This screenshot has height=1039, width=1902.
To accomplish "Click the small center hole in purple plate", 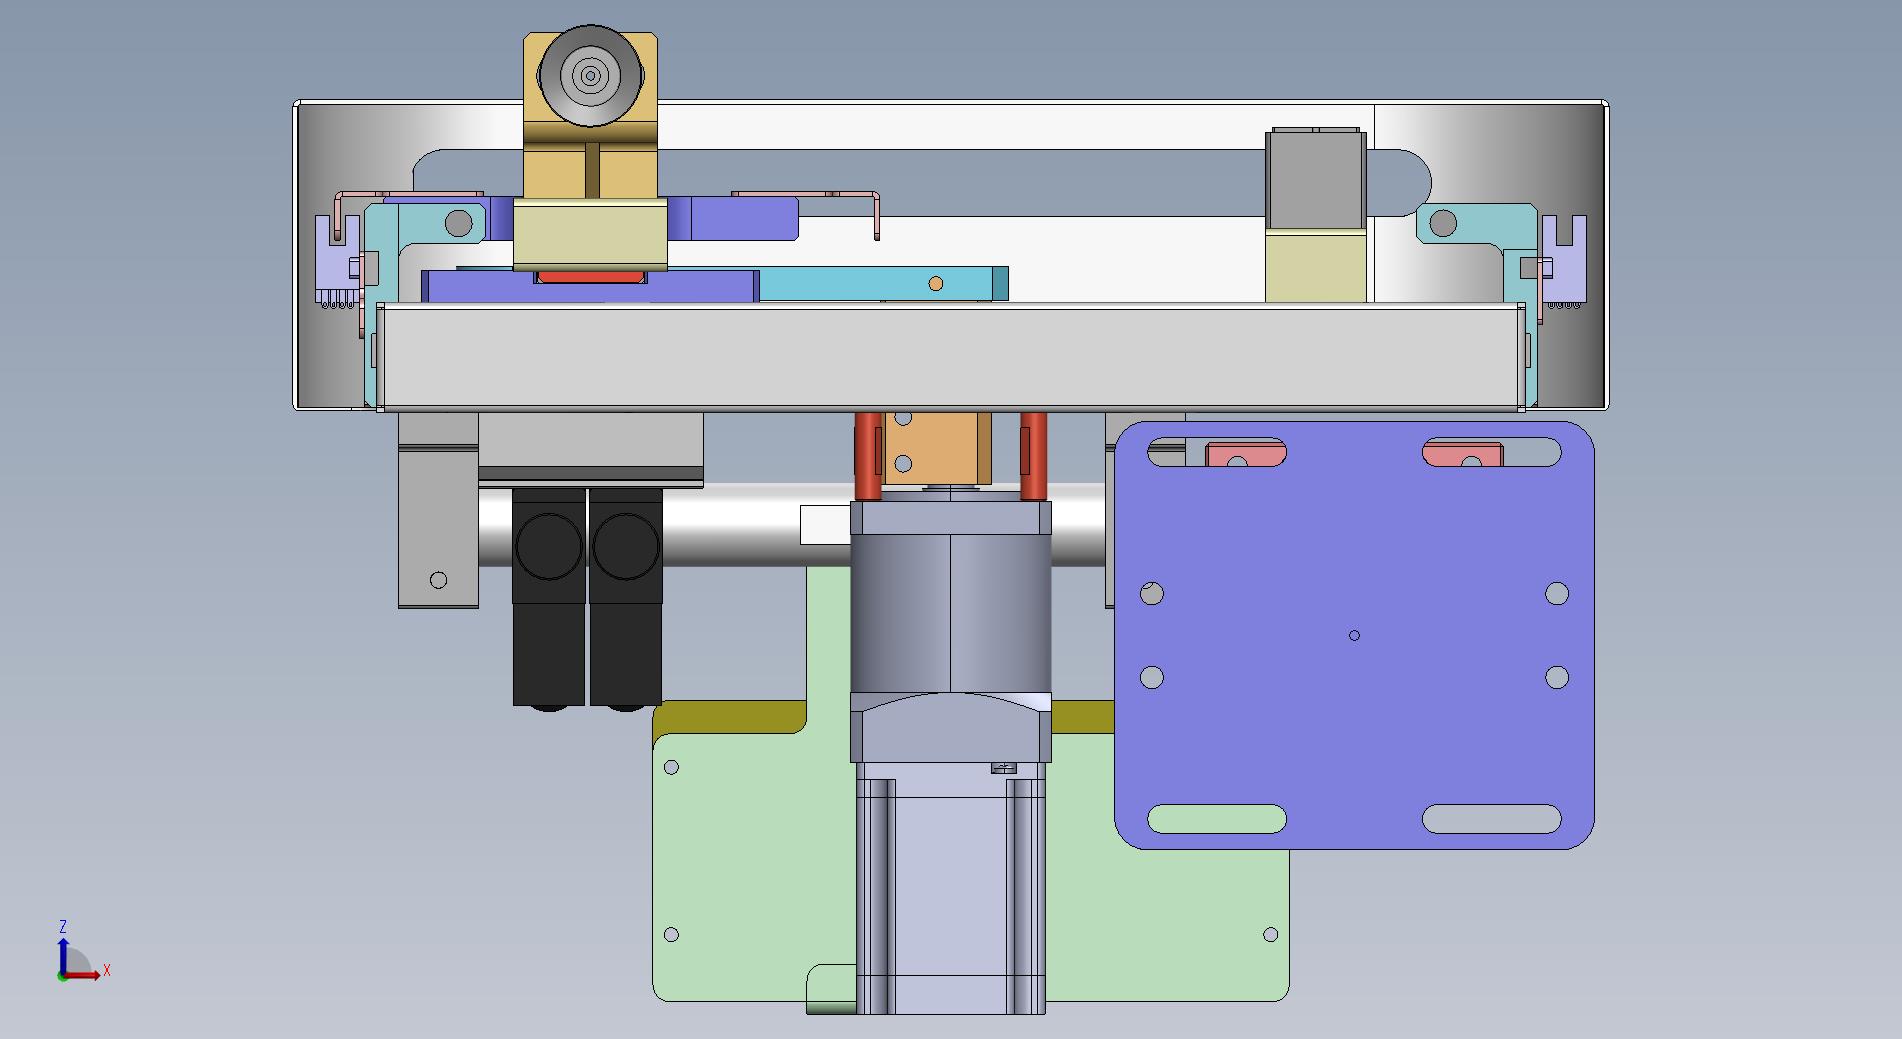I will tap(1354, 635).
